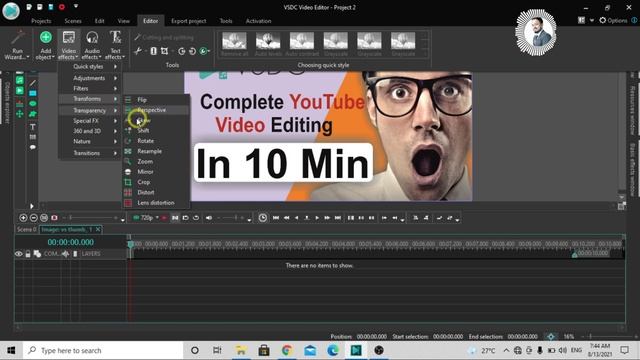Apply the Auto contrast quick style
640x360 pixels.
[x=302, y=44]
